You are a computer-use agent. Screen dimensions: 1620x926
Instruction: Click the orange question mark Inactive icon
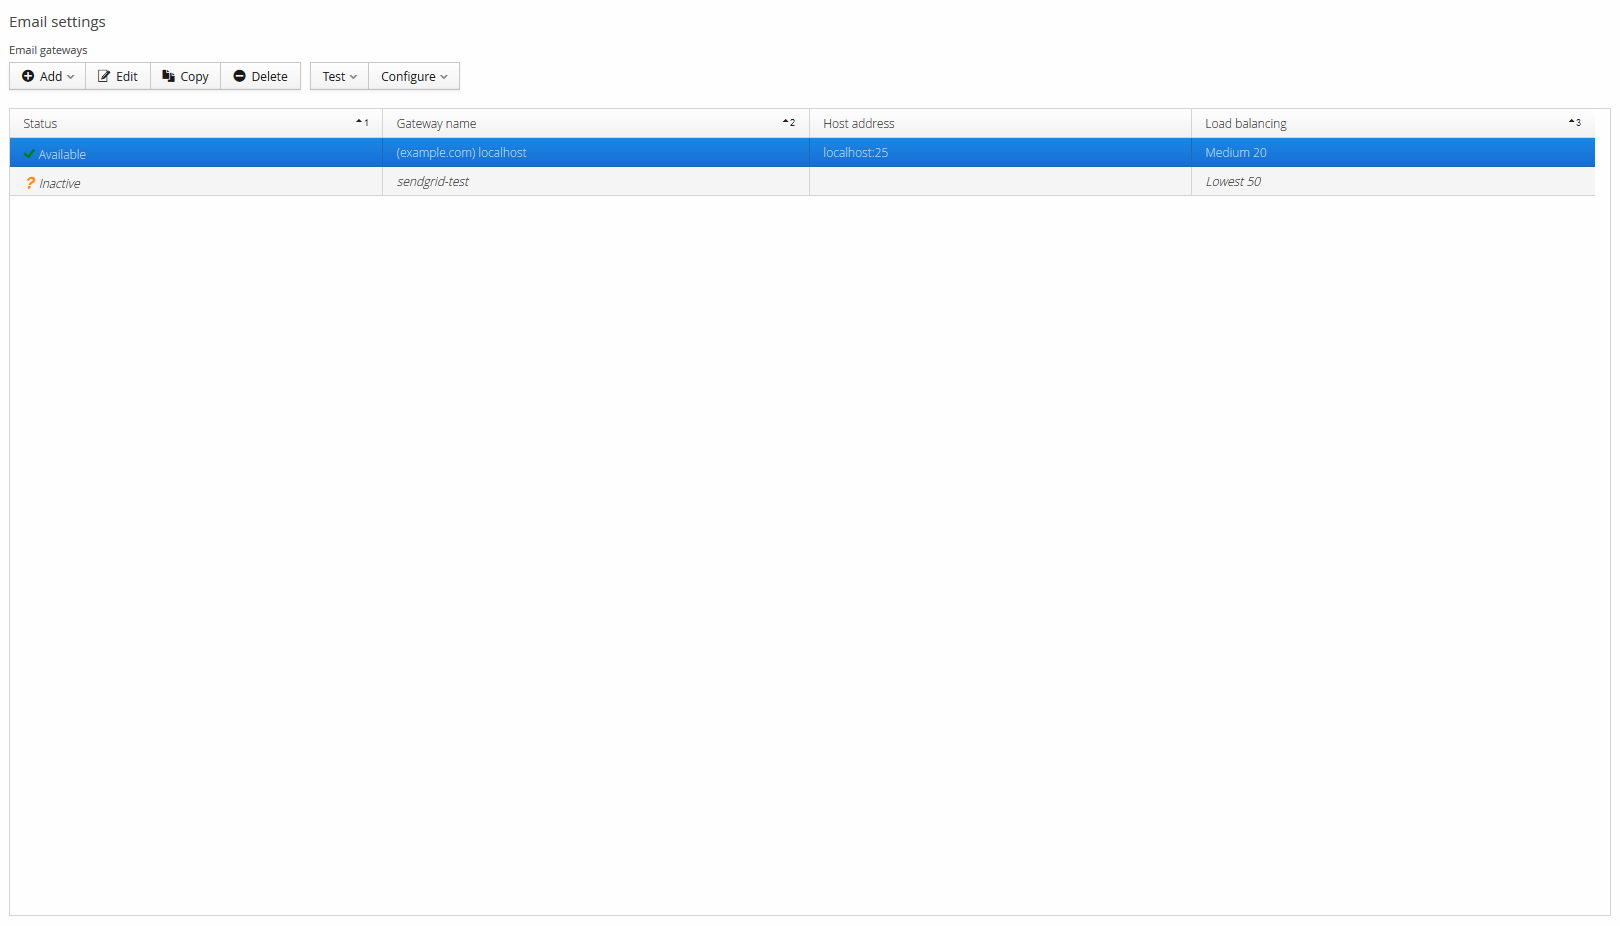[30, 183]
